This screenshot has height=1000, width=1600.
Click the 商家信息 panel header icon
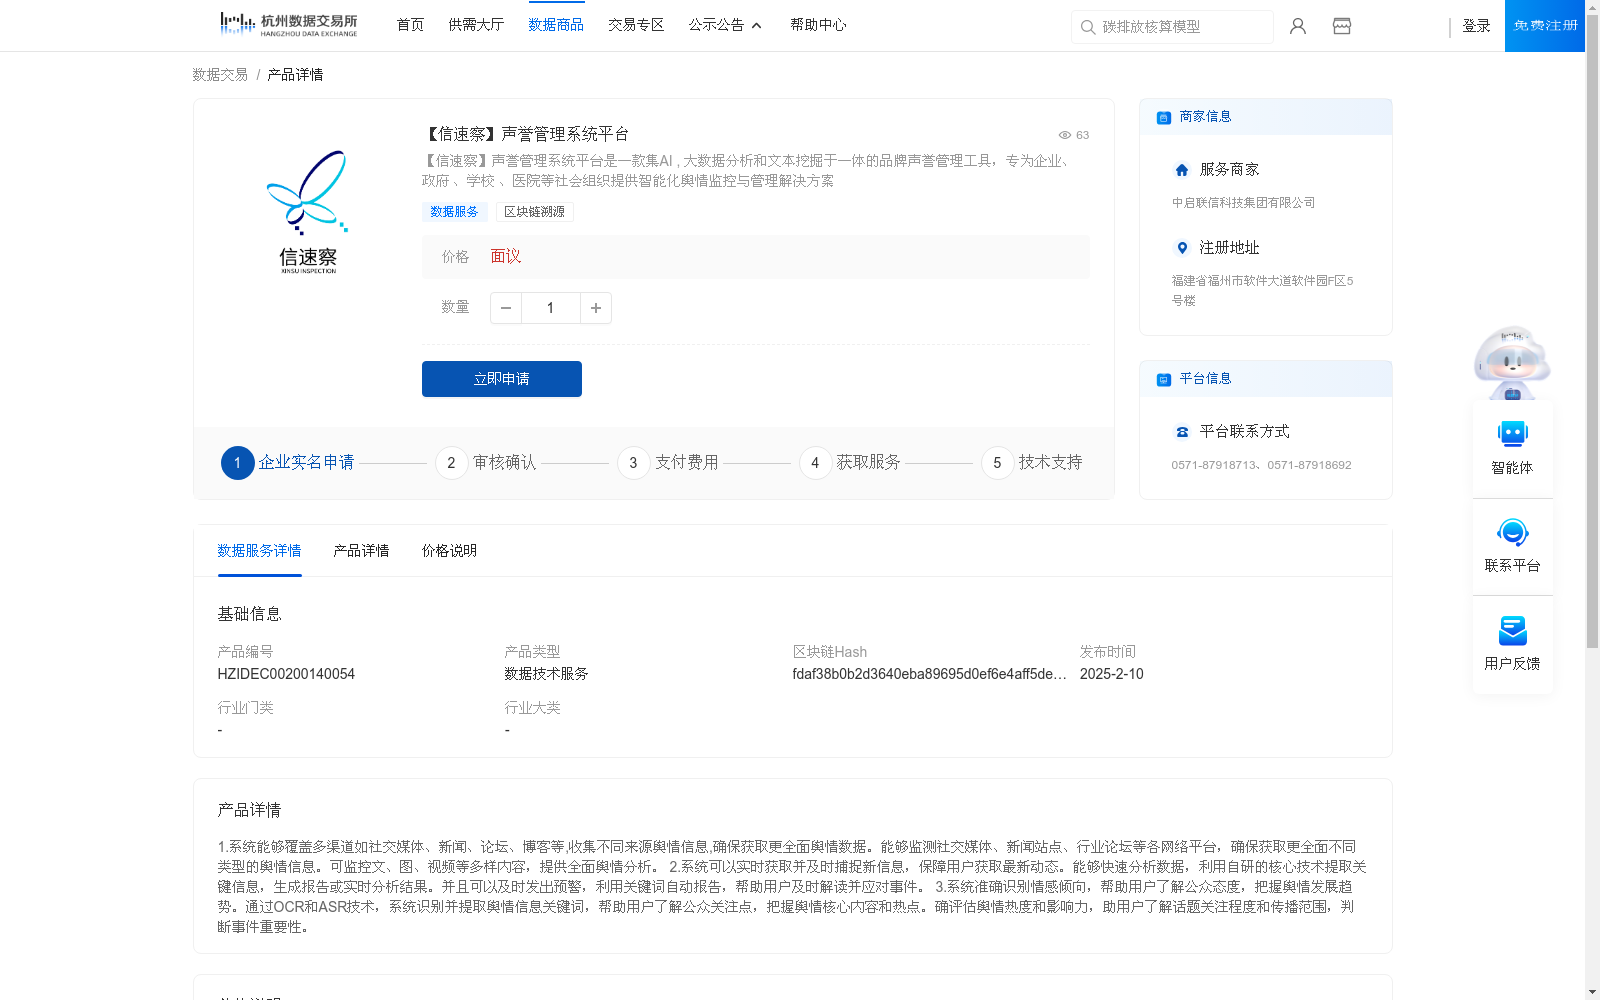(1164, 118)
